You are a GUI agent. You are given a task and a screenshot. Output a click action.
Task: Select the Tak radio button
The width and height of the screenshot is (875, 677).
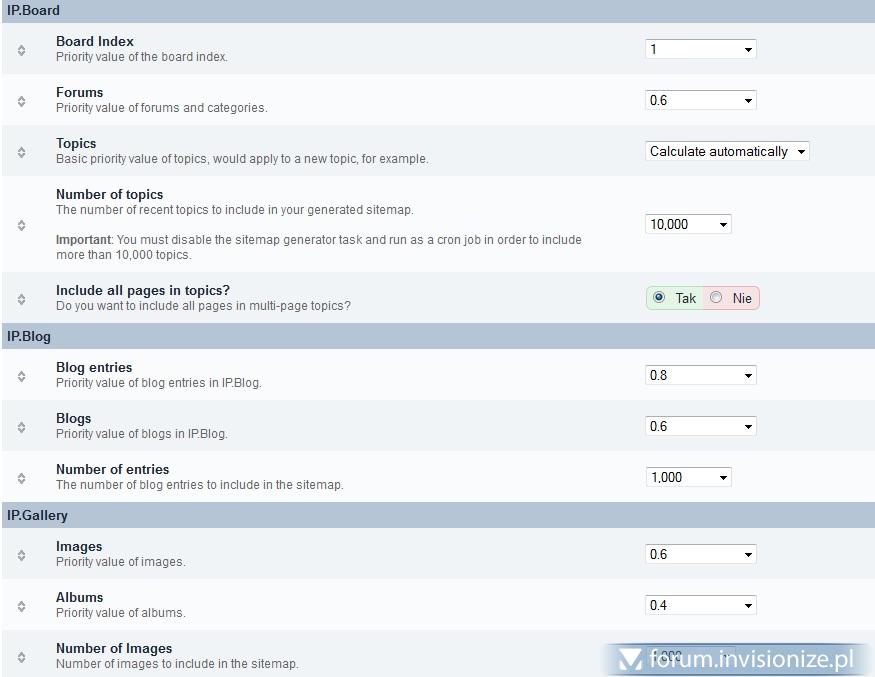tap(659, 298)
